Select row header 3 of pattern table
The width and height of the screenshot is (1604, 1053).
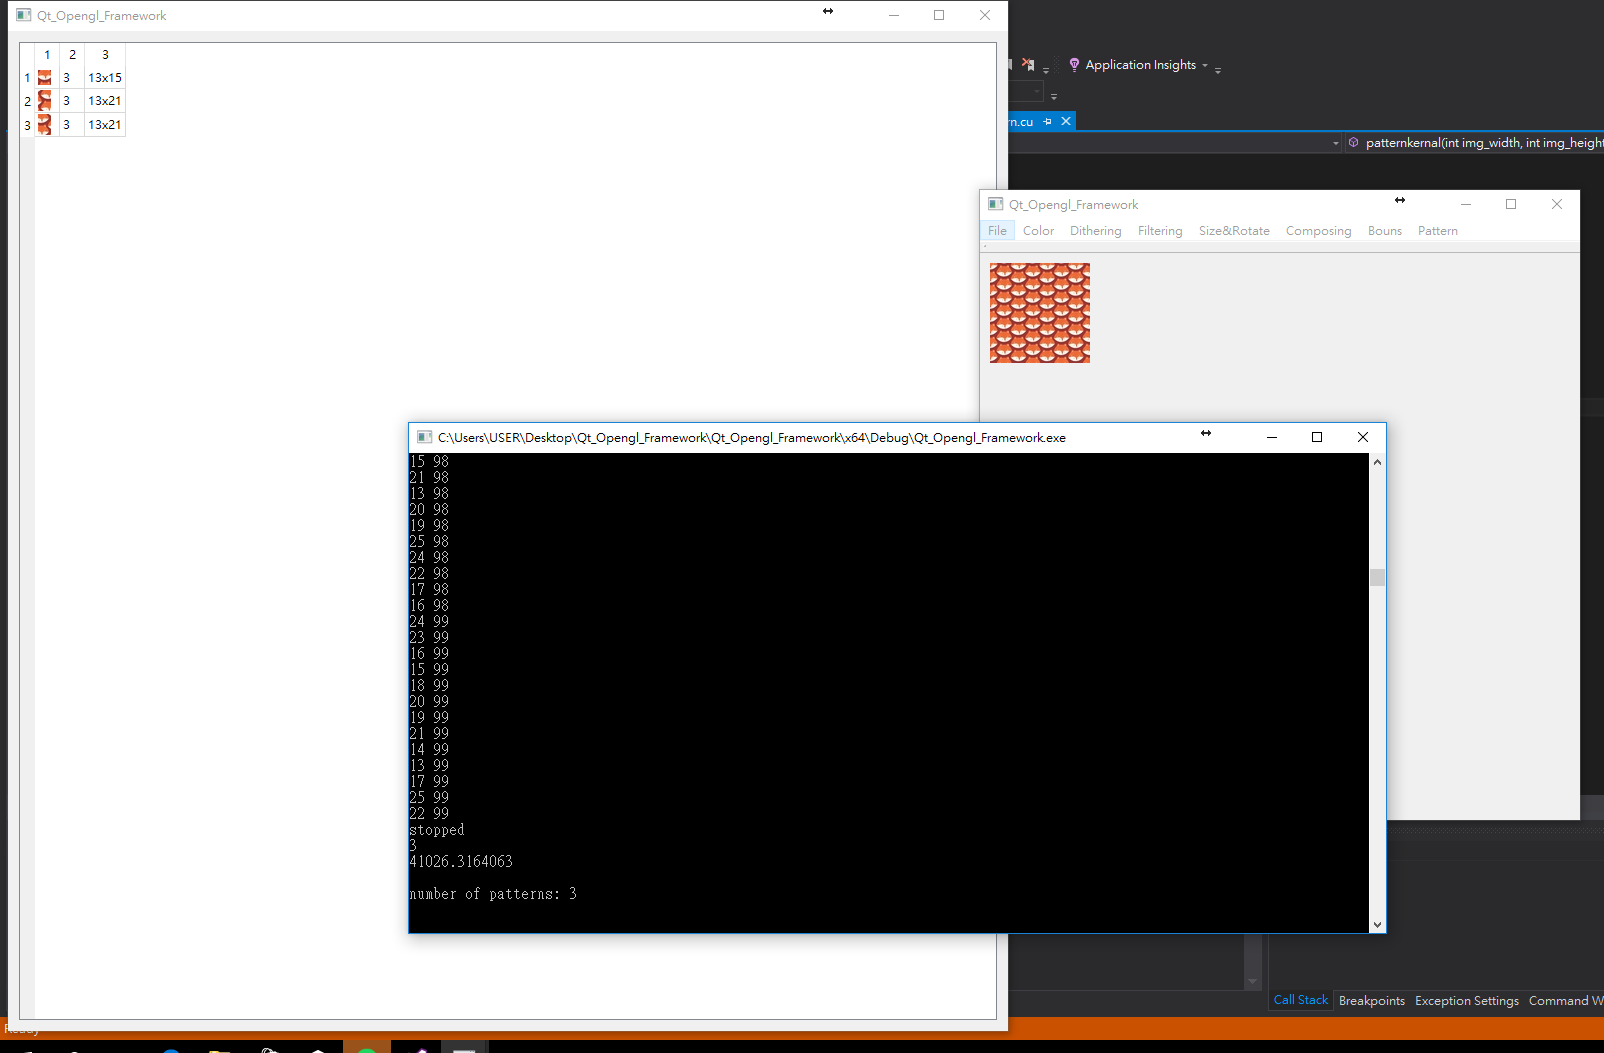pyautogui.click(x=27, y=124)
